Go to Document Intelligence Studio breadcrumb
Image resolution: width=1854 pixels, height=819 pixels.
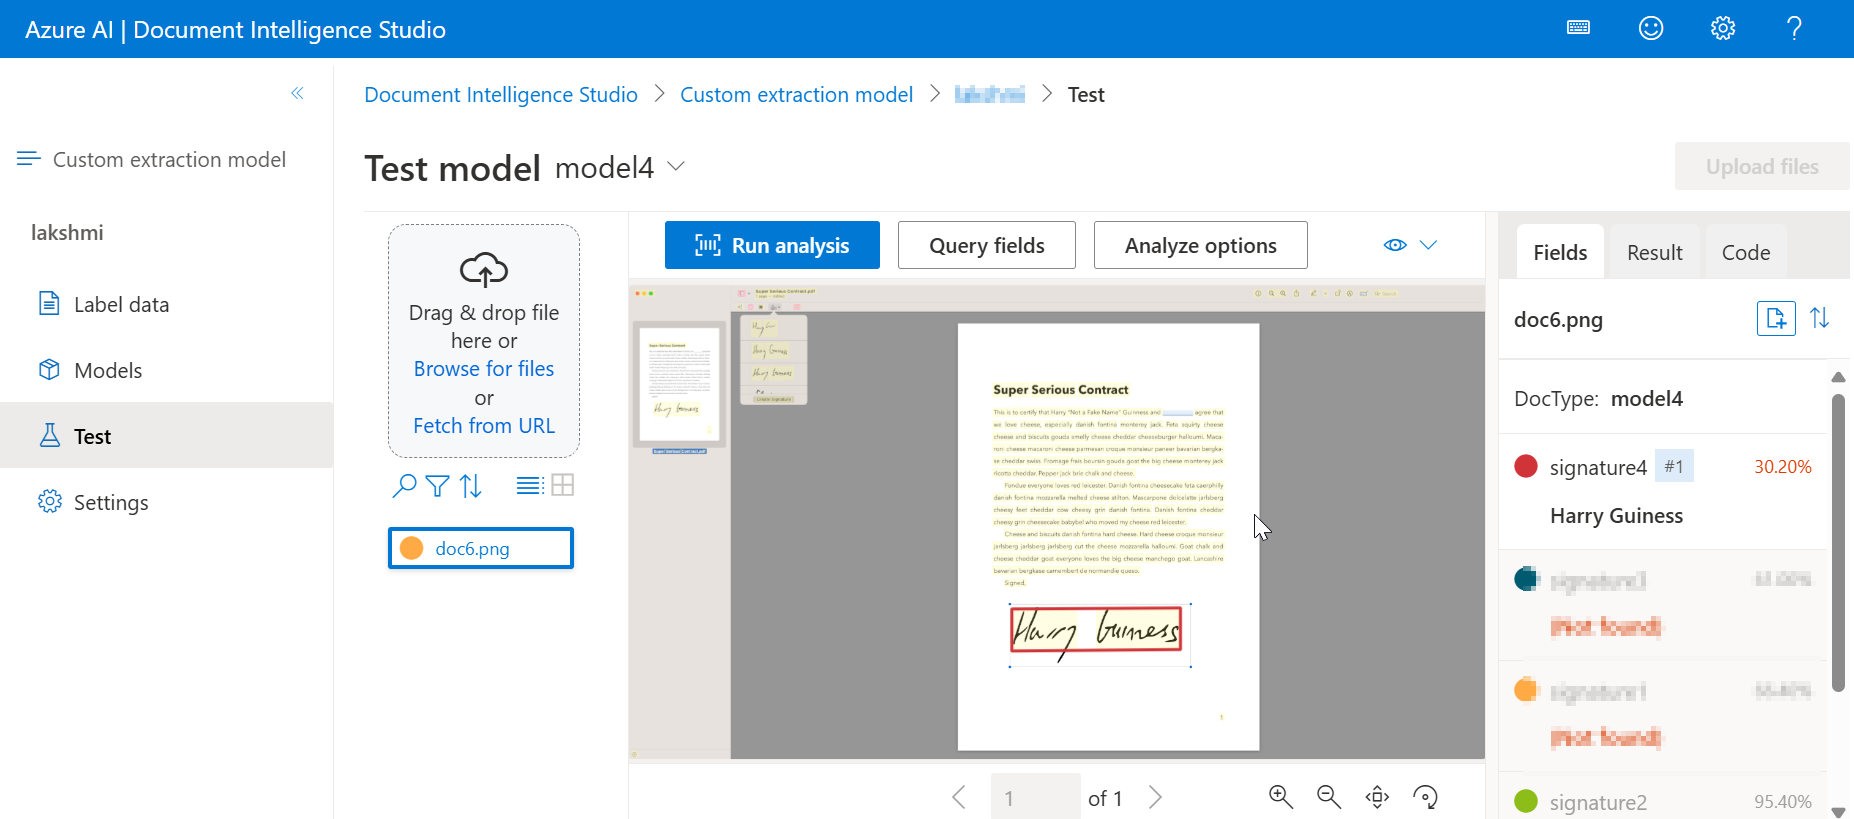tap(501, 94)
